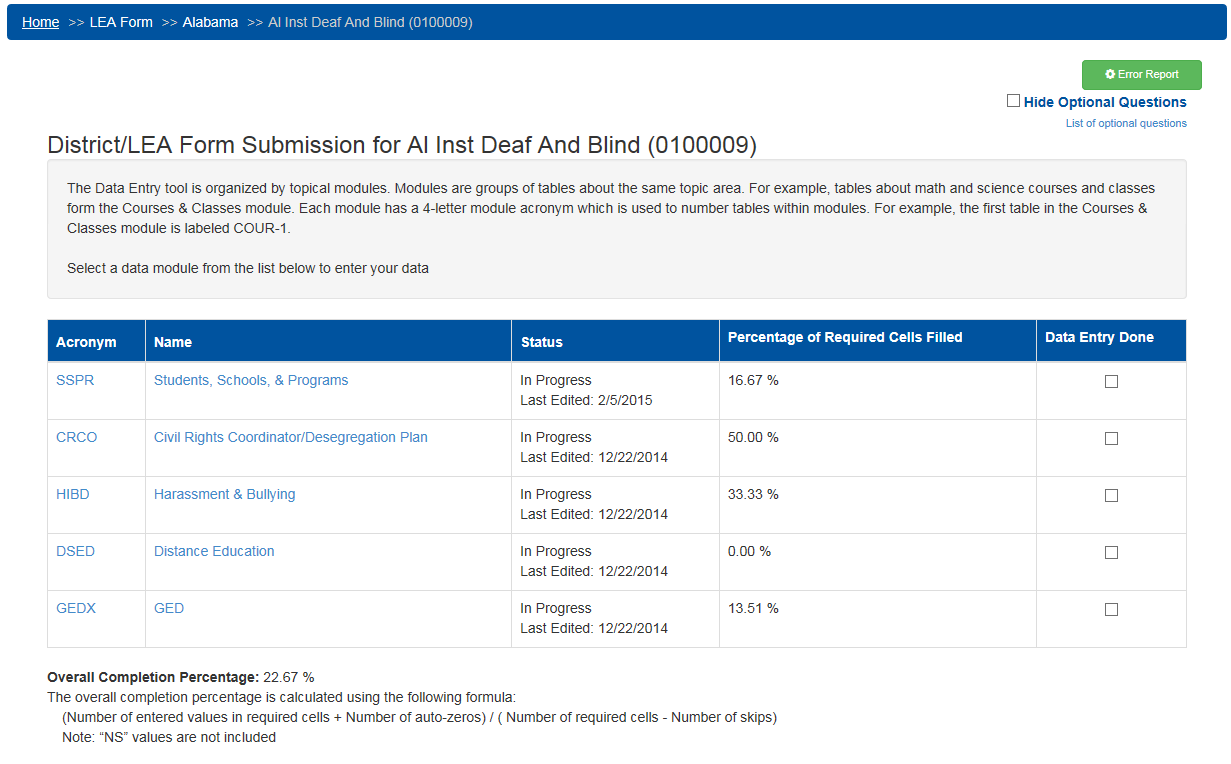The height and width of the screenshot is (764, 1231).
Task: Click the green Error Report button
Action: tap(1141, 75)
